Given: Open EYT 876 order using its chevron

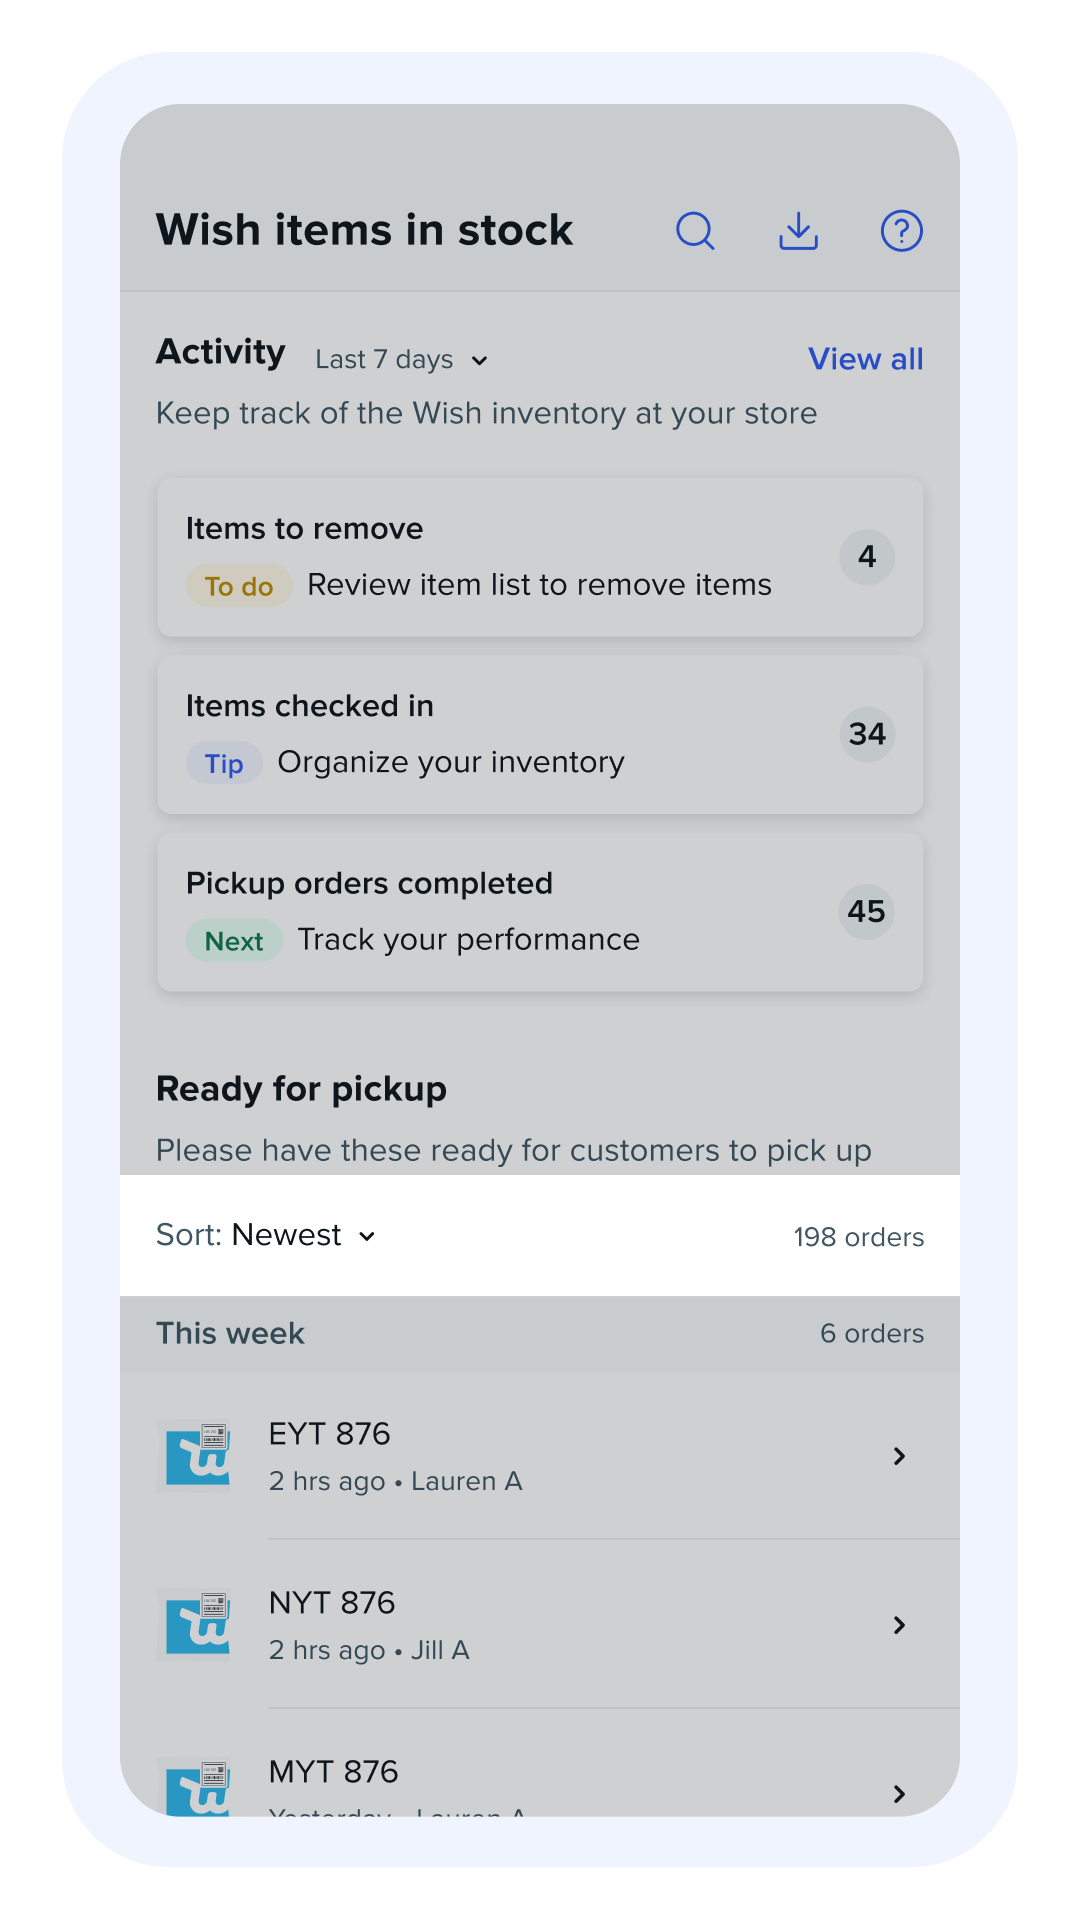Looking at the screenshot, I should click(x=899, y=1456).
